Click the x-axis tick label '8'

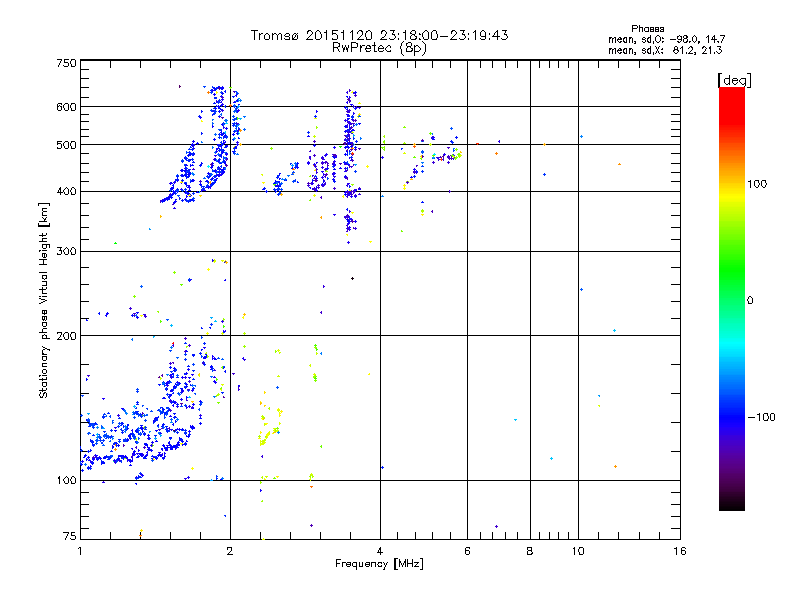click(530, 551)
